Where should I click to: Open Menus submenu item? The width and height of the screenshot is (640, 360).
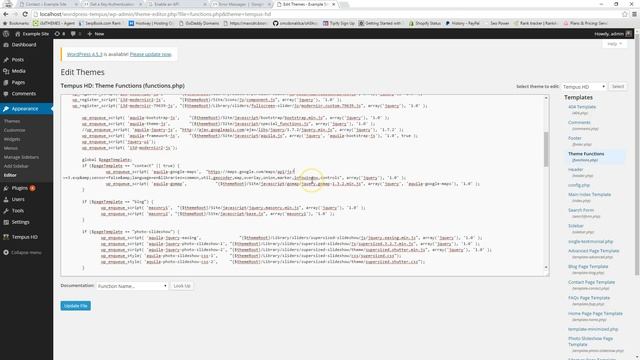[x=11, y=148]
